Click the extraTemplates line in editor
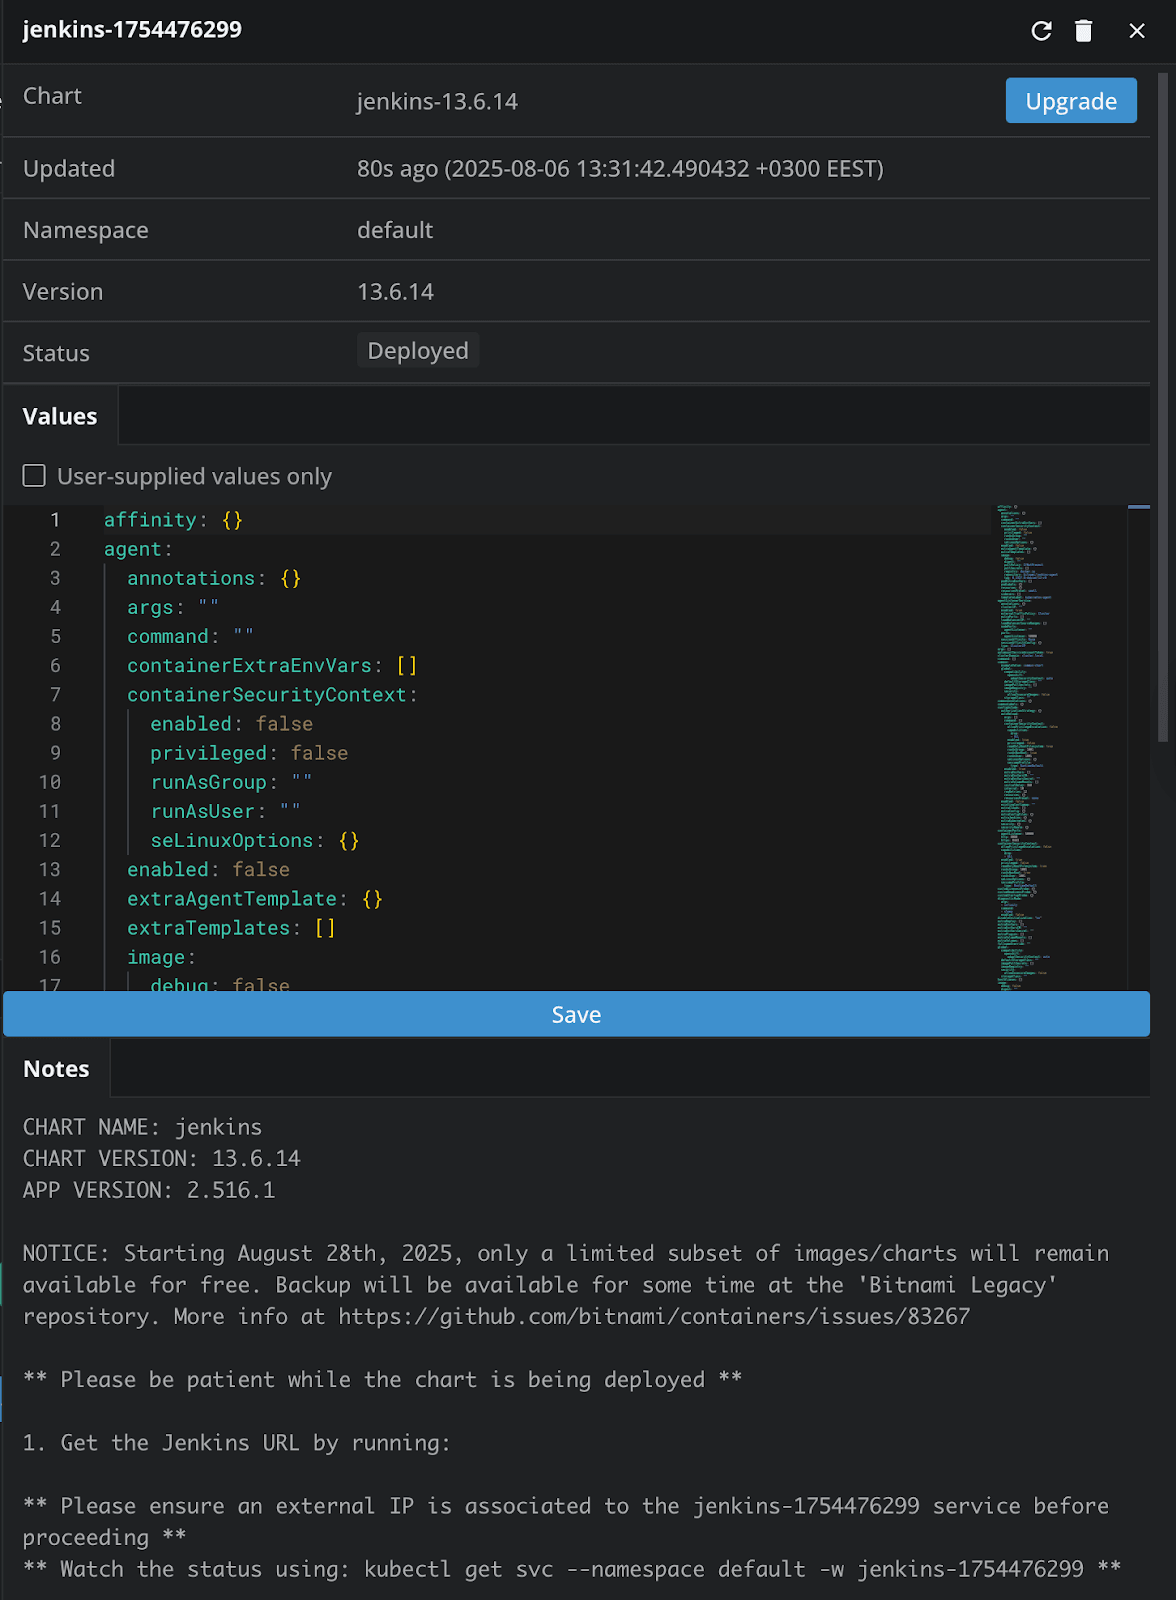This screenshot has width=1176, height=1600. point(208,928)
